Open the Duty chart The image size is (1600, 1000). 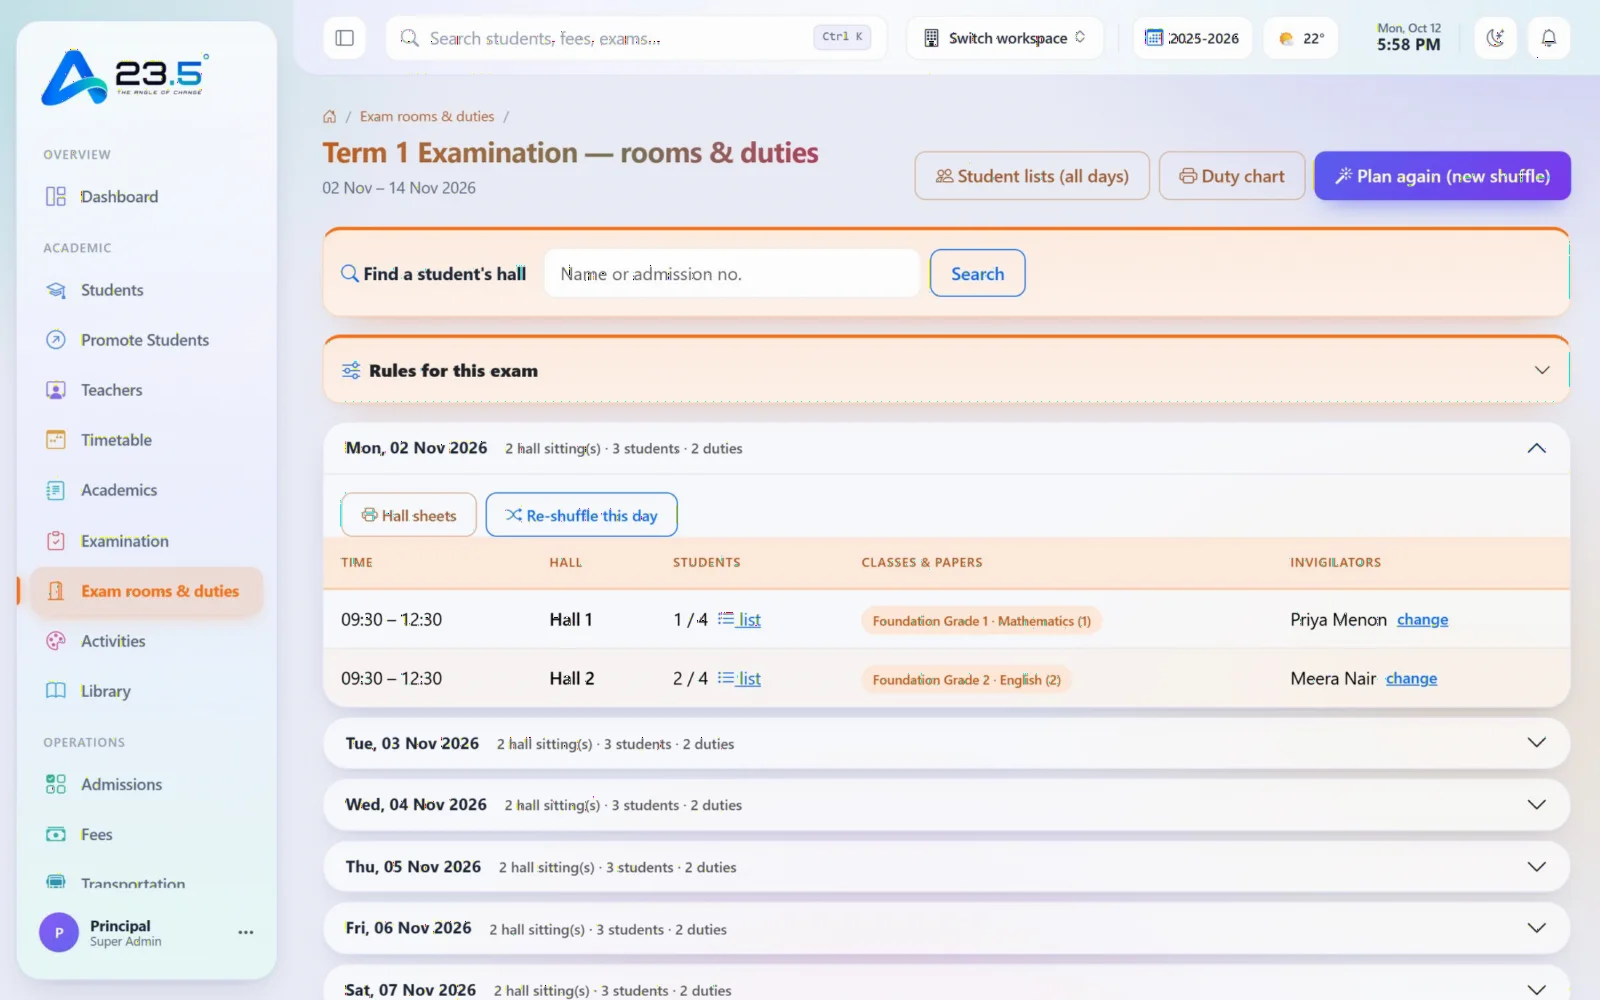tap(1232, 176)
